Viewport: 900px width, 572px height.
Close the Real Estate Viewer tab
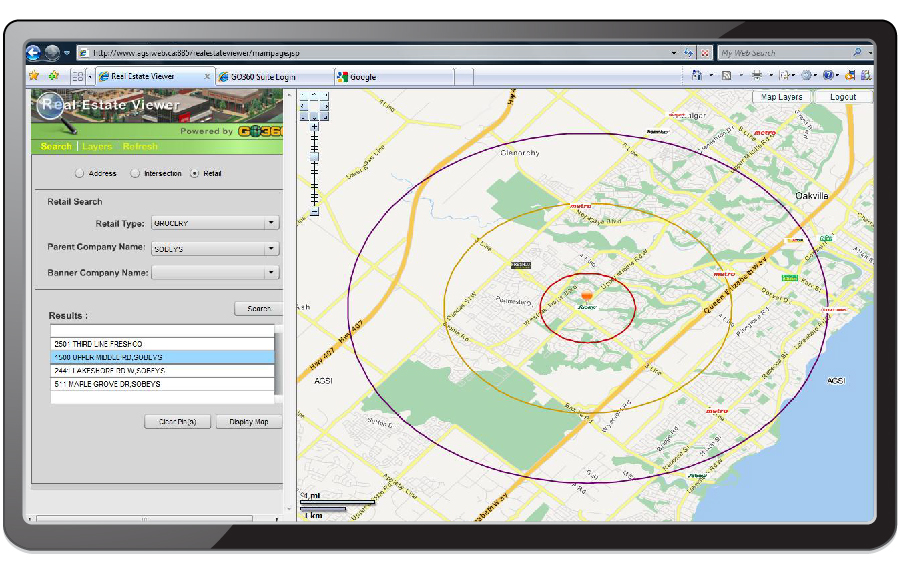pyautogui.click(x=207, y=76)
